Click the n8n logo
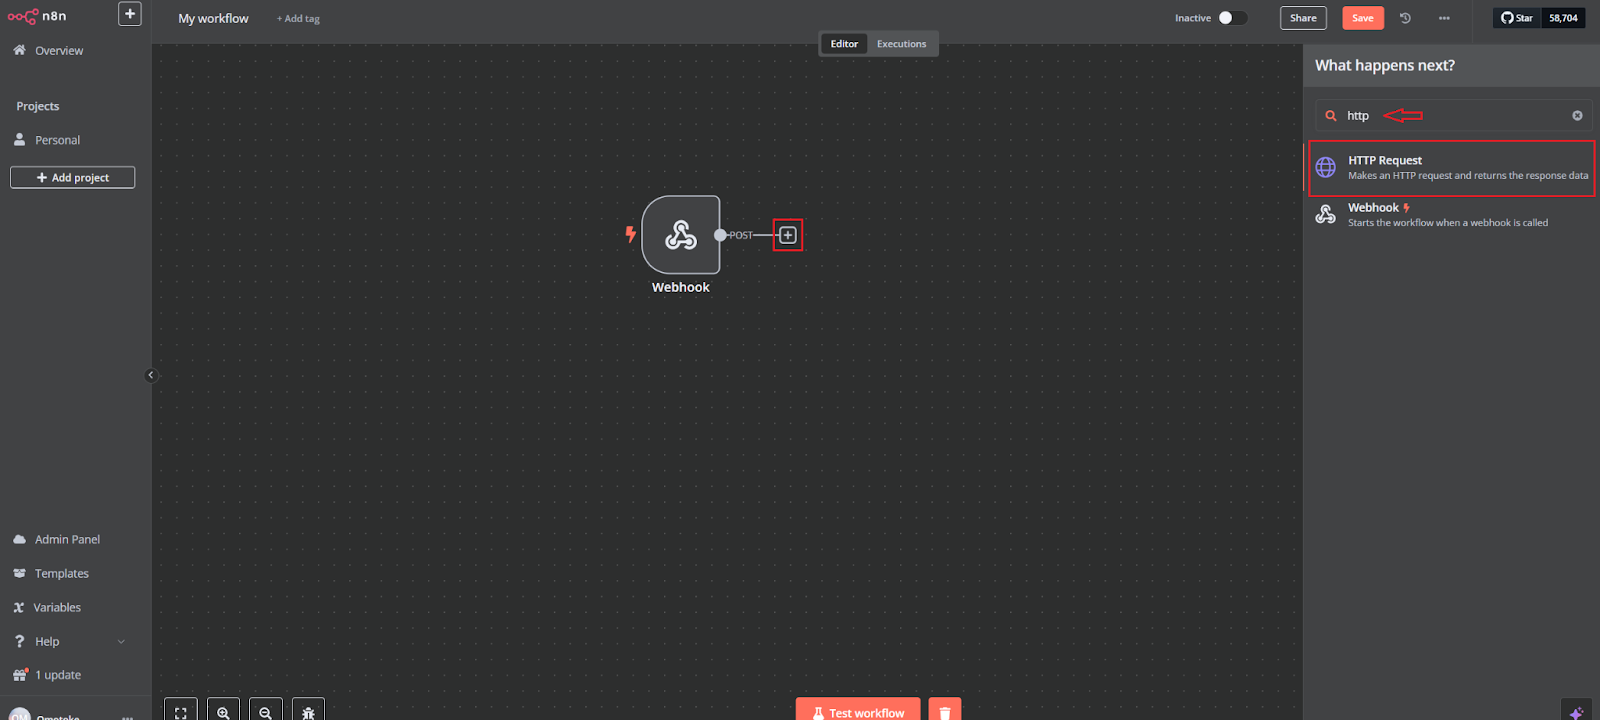 pos(37,16)
